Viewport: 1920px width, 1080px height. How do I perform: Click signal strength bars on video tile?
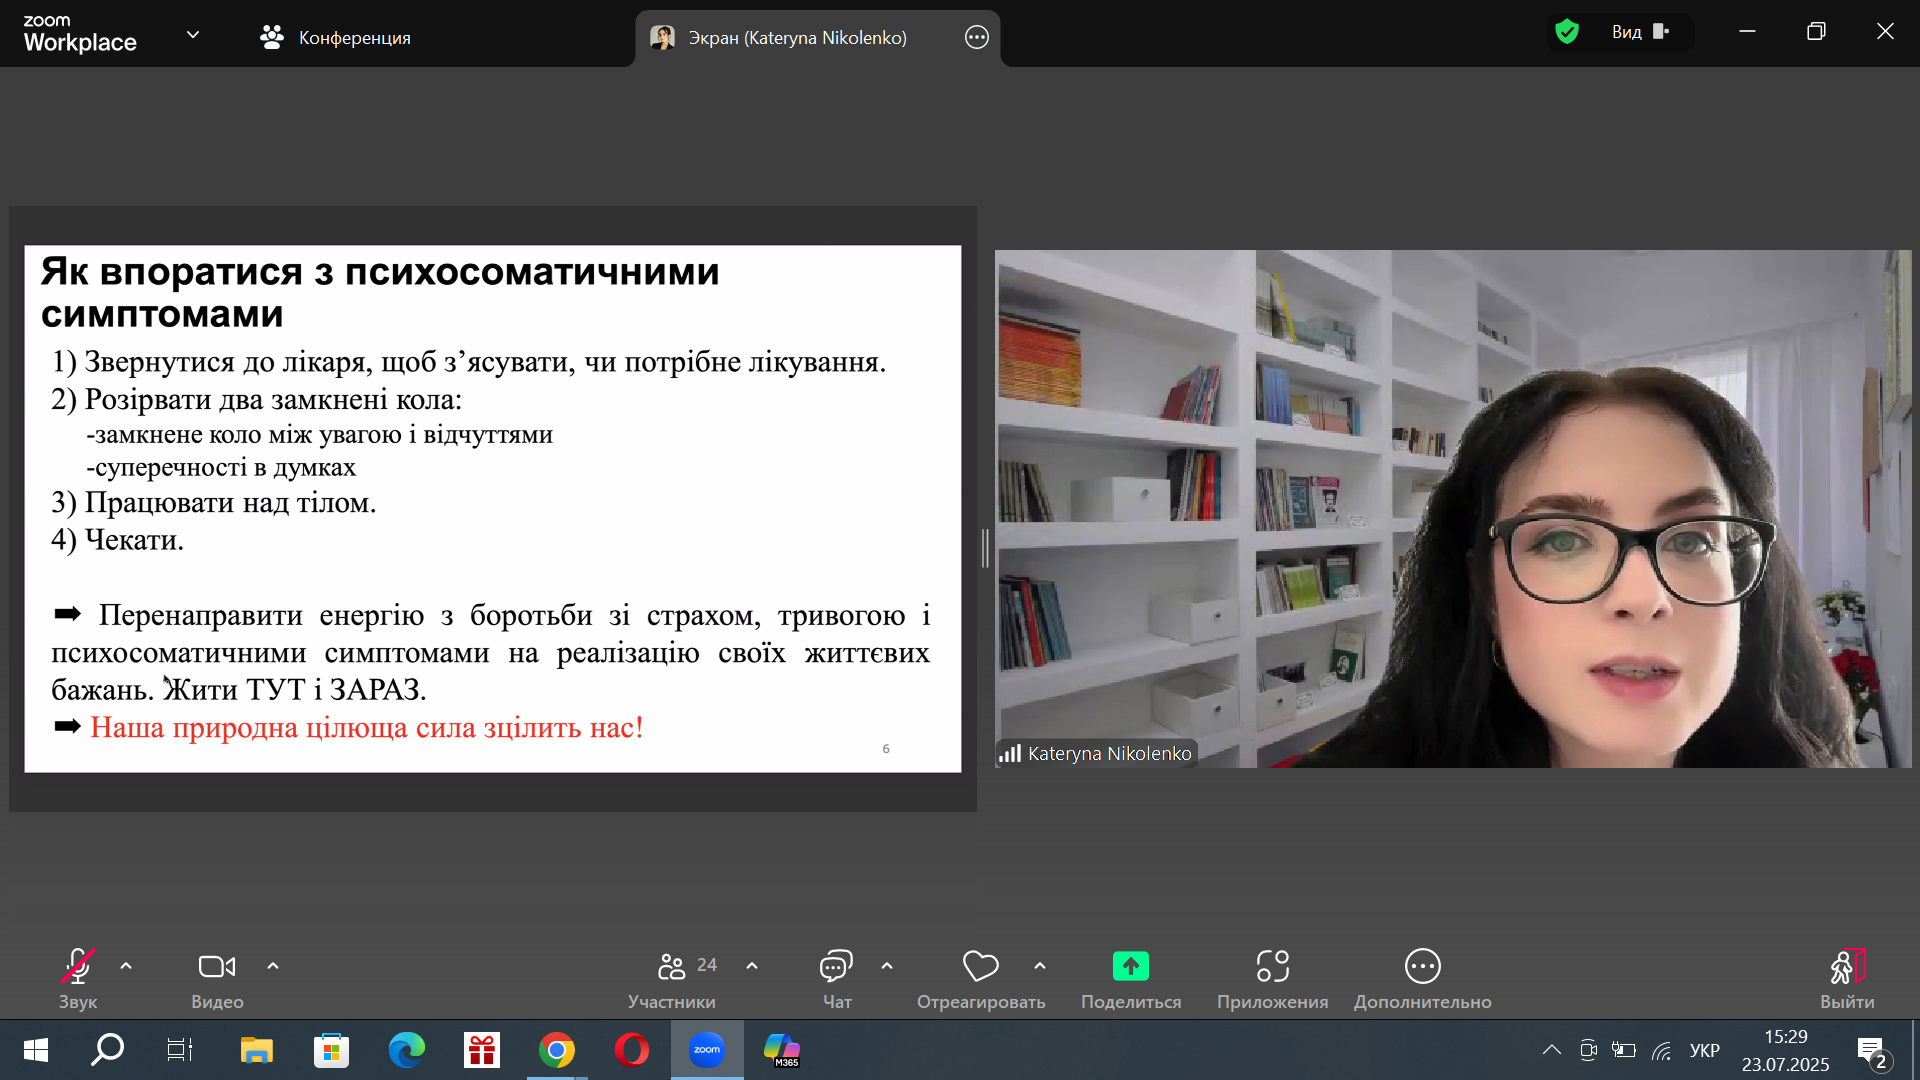1010,753
